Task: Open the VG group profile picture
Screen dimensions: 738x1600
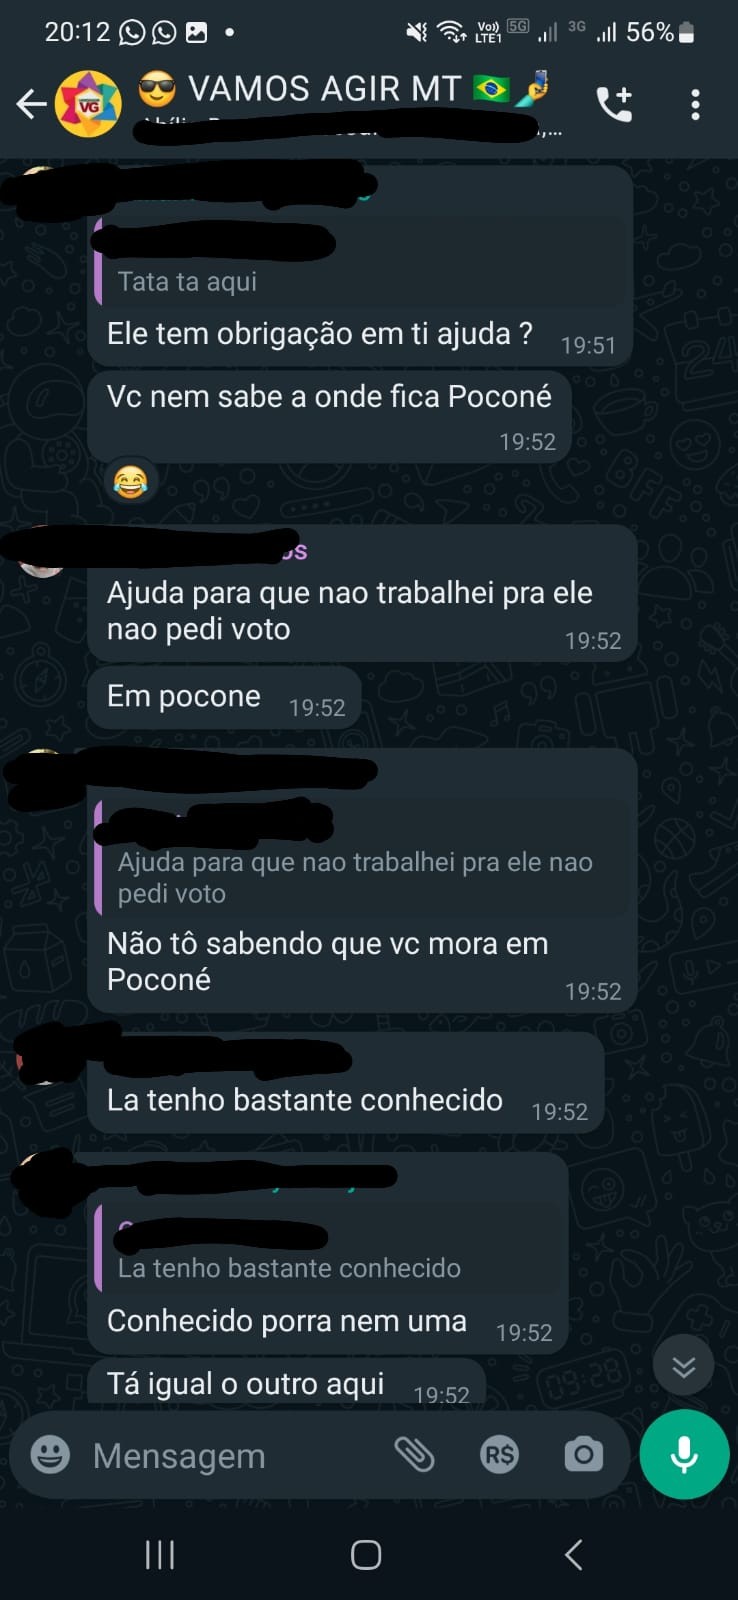Action: click(88, 104)
